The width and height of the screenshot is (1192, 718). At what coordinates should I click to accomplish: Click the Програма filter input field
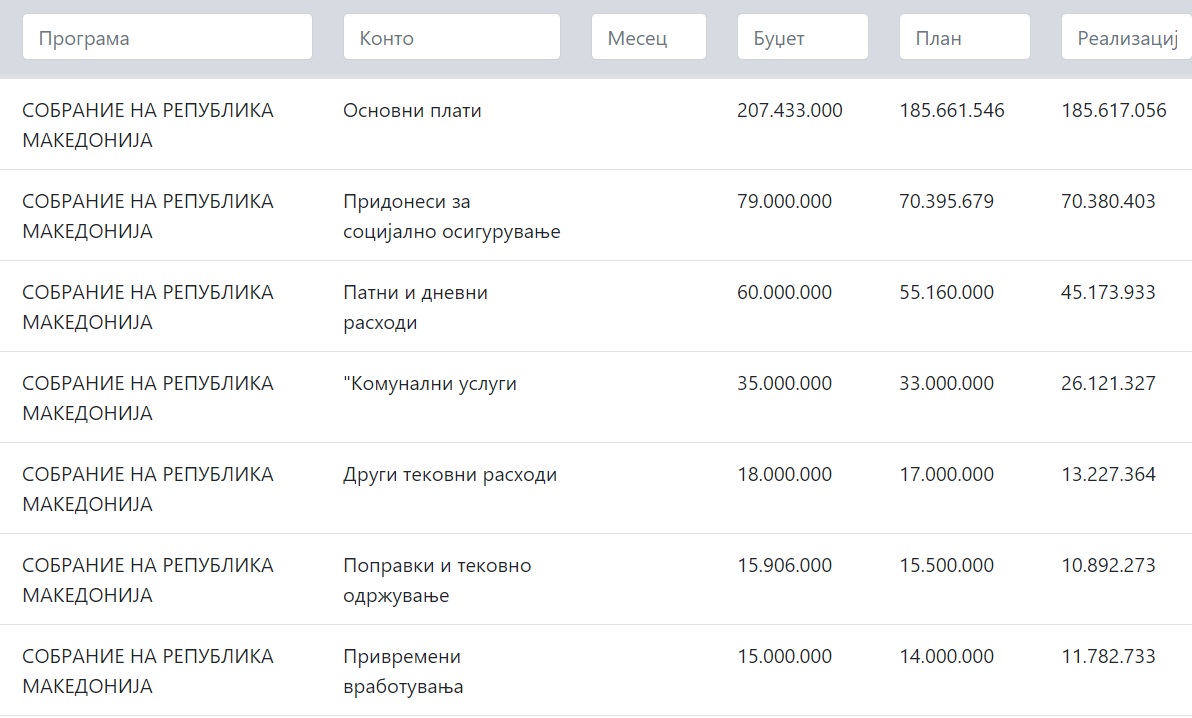click(167, 37)
